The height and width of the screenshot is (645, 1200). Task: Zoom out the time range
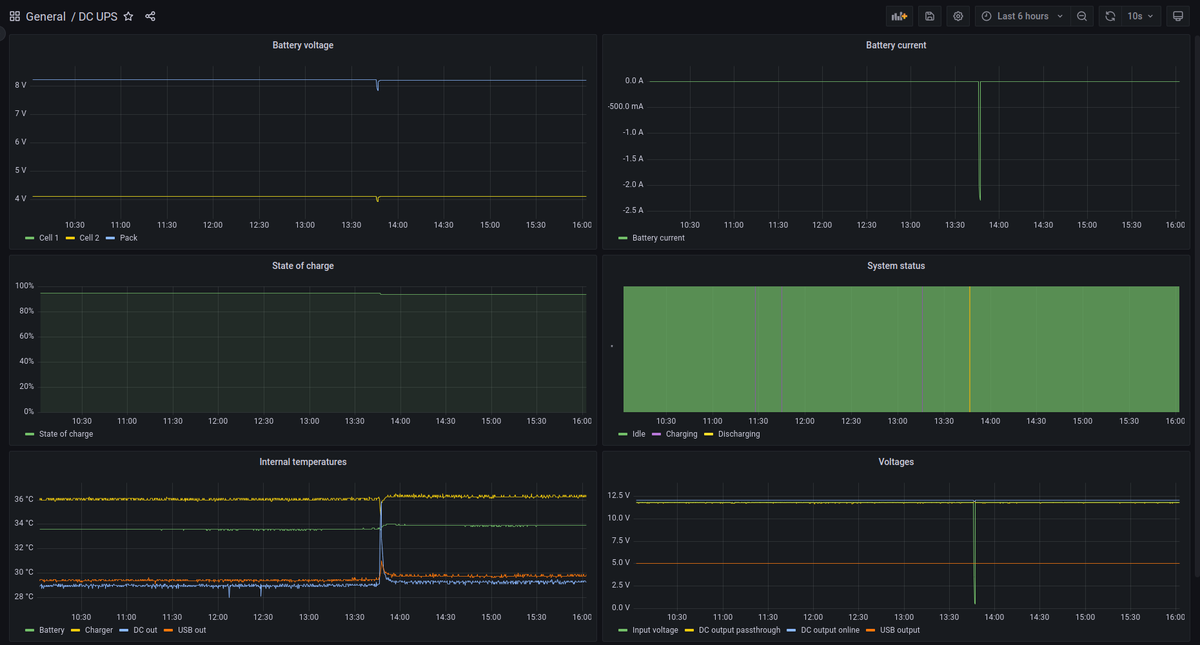1083,16
